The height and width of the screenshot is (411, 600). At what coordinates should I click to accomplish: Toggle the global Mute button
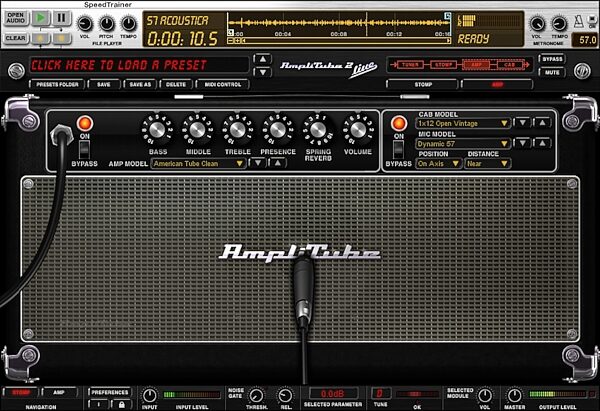tap(552, 72)
